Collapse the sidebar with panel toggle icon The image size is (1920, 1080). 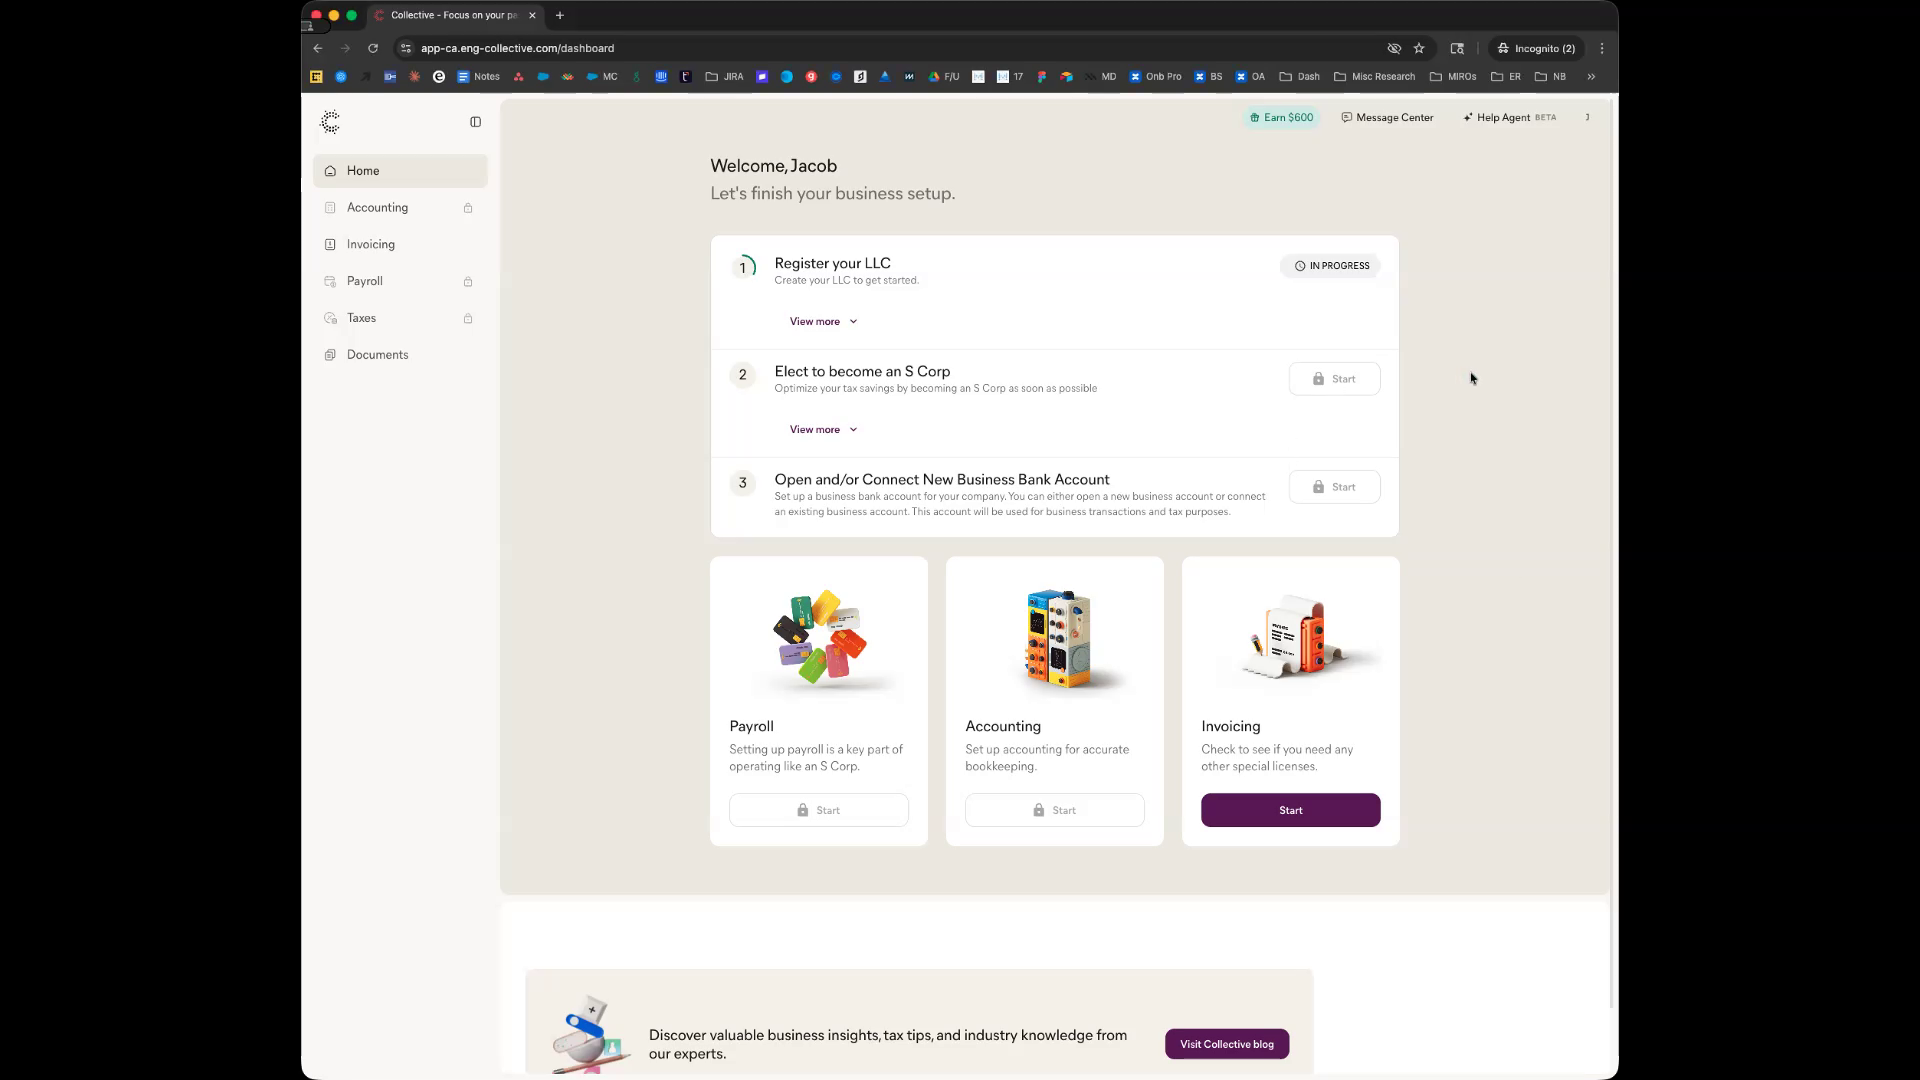[475, 122]
